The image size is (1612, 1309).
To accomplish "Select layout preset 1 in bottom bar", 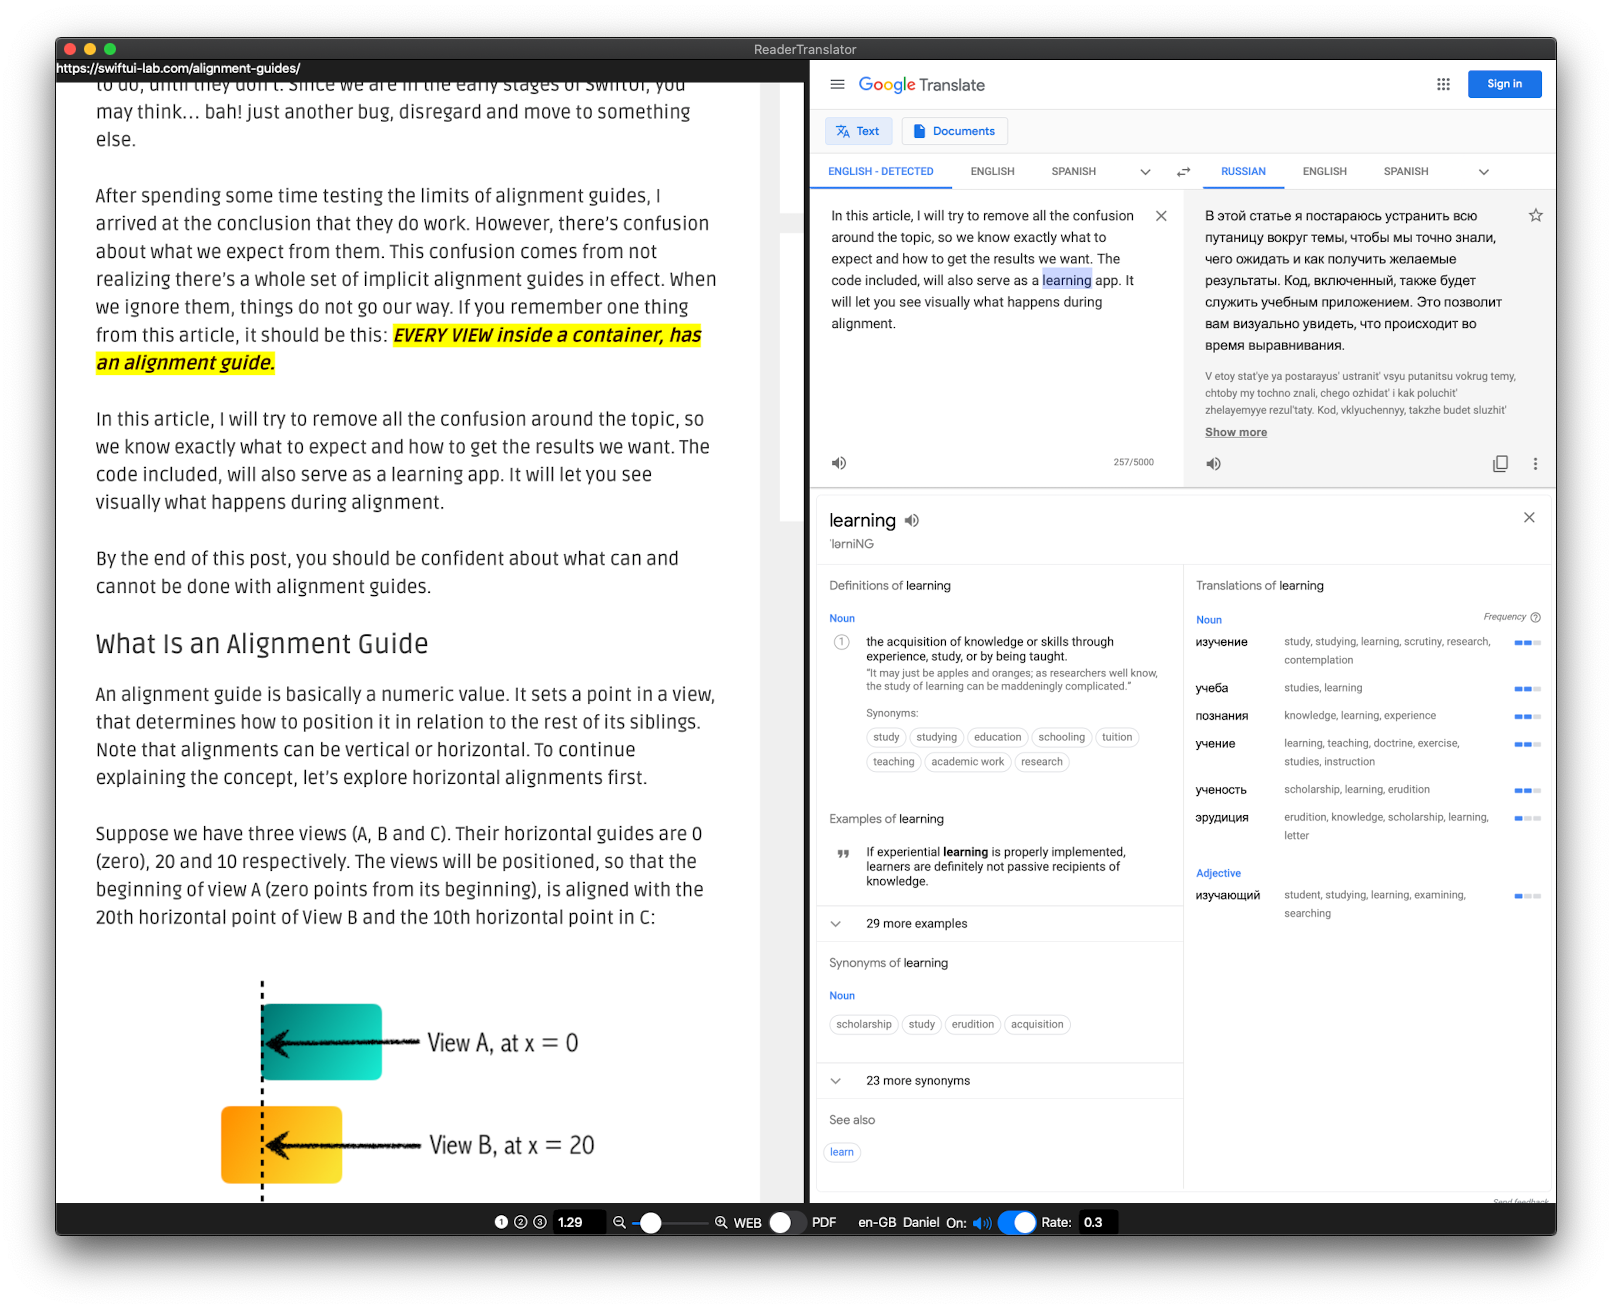I will [x=501, y=1222].
